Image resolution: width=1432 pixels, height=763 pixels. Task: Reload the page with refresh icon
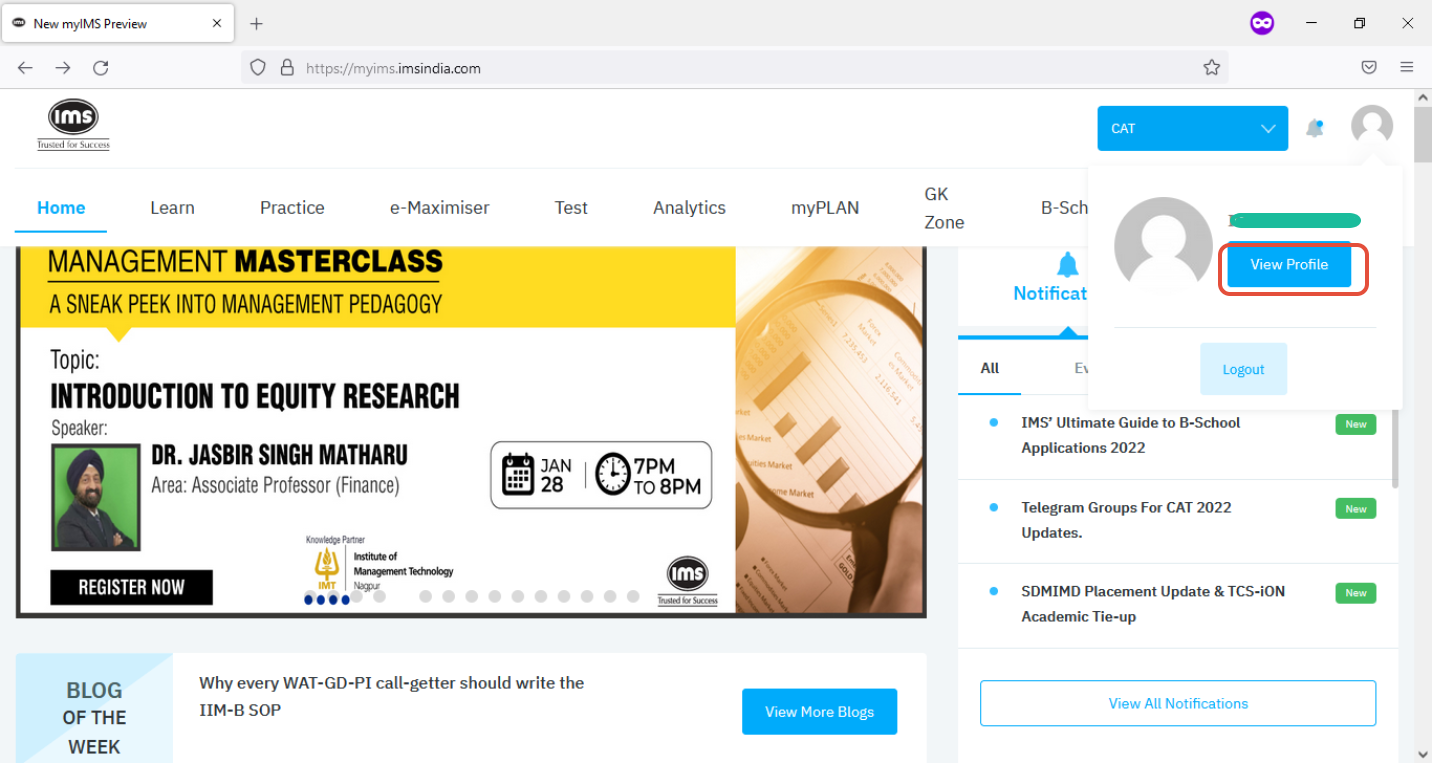pos(101,68)
